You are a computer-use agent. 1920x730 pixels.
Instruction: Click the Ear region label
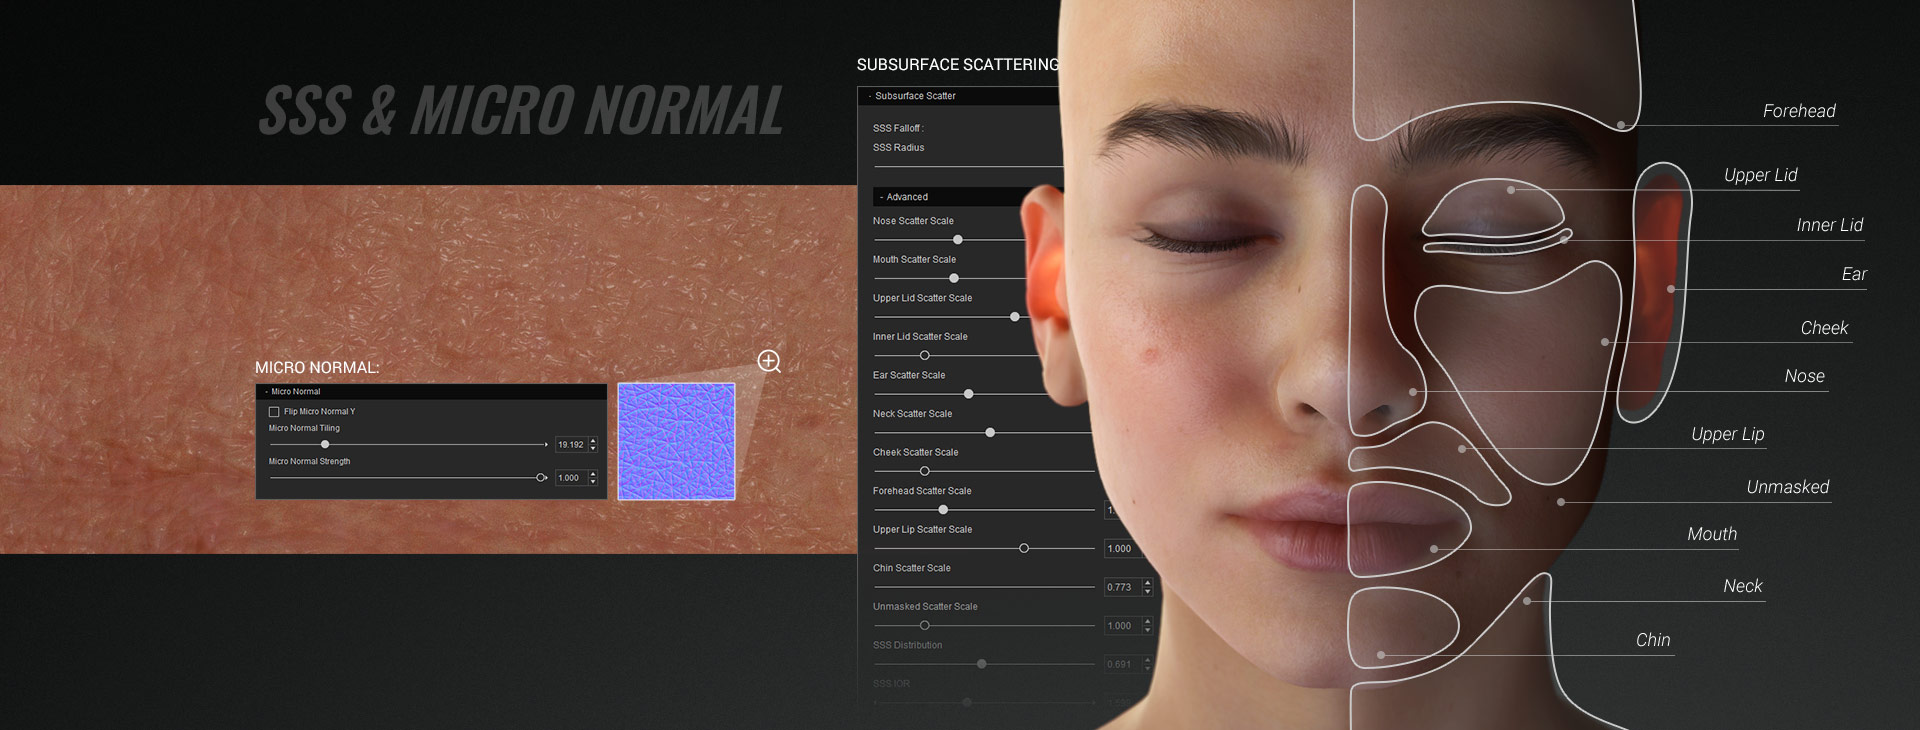coord(1854,274)
